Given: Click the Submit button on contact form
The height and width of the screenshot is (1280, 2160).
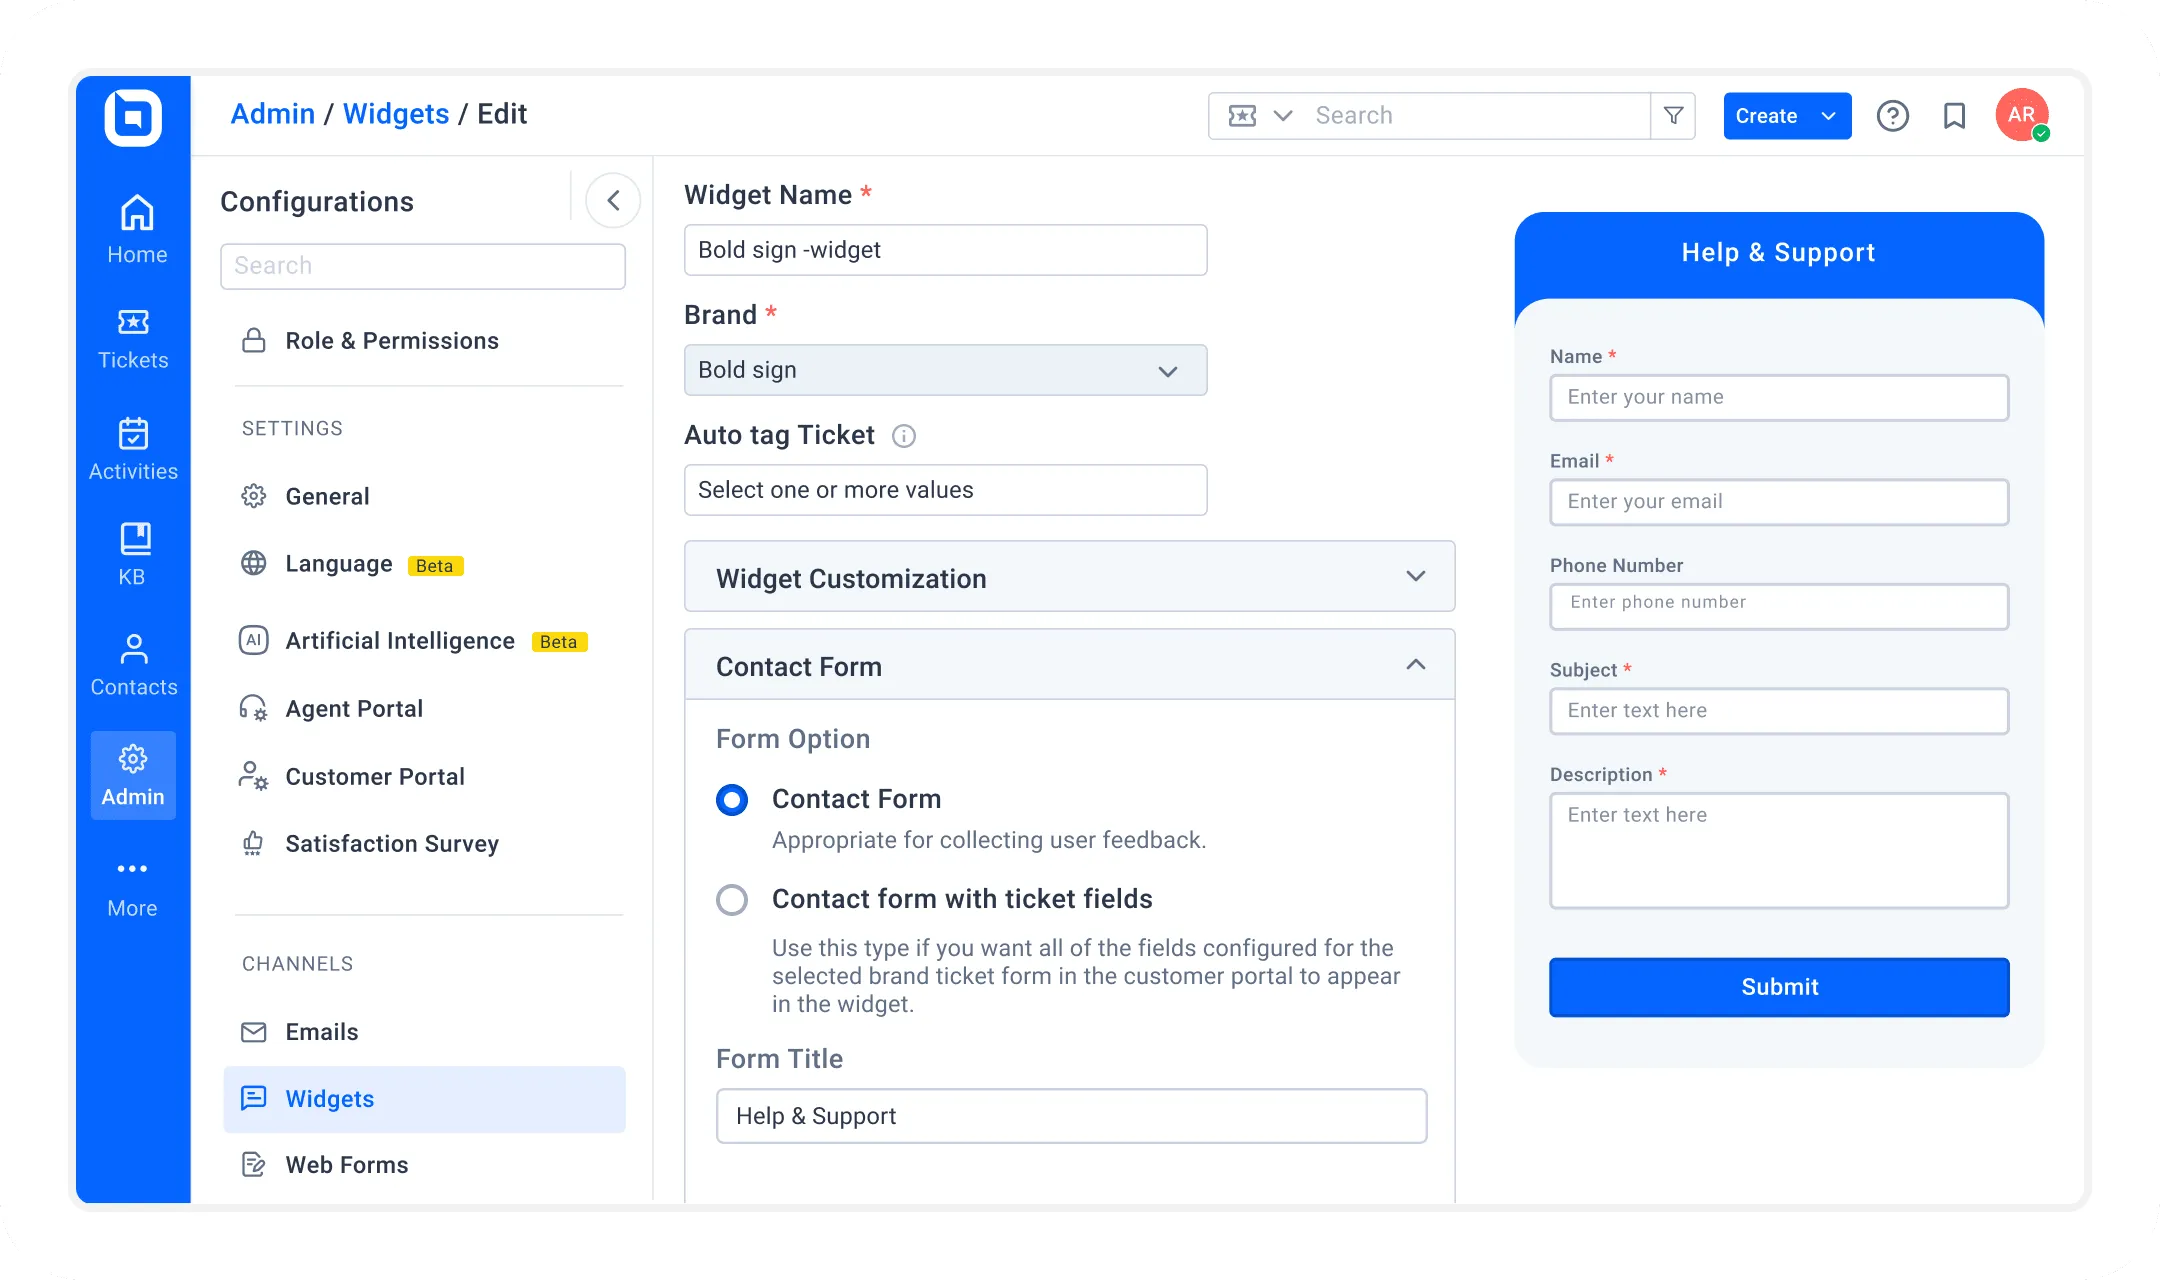Looking at the screenshot, I should [1779, 987].
